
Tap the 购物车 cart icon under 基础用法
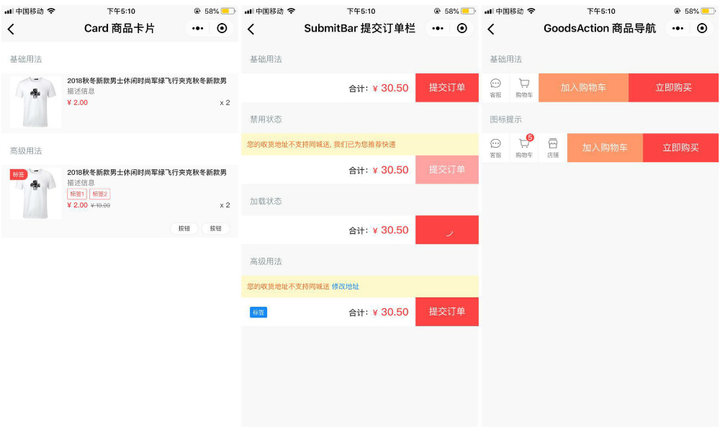point(524,88)
